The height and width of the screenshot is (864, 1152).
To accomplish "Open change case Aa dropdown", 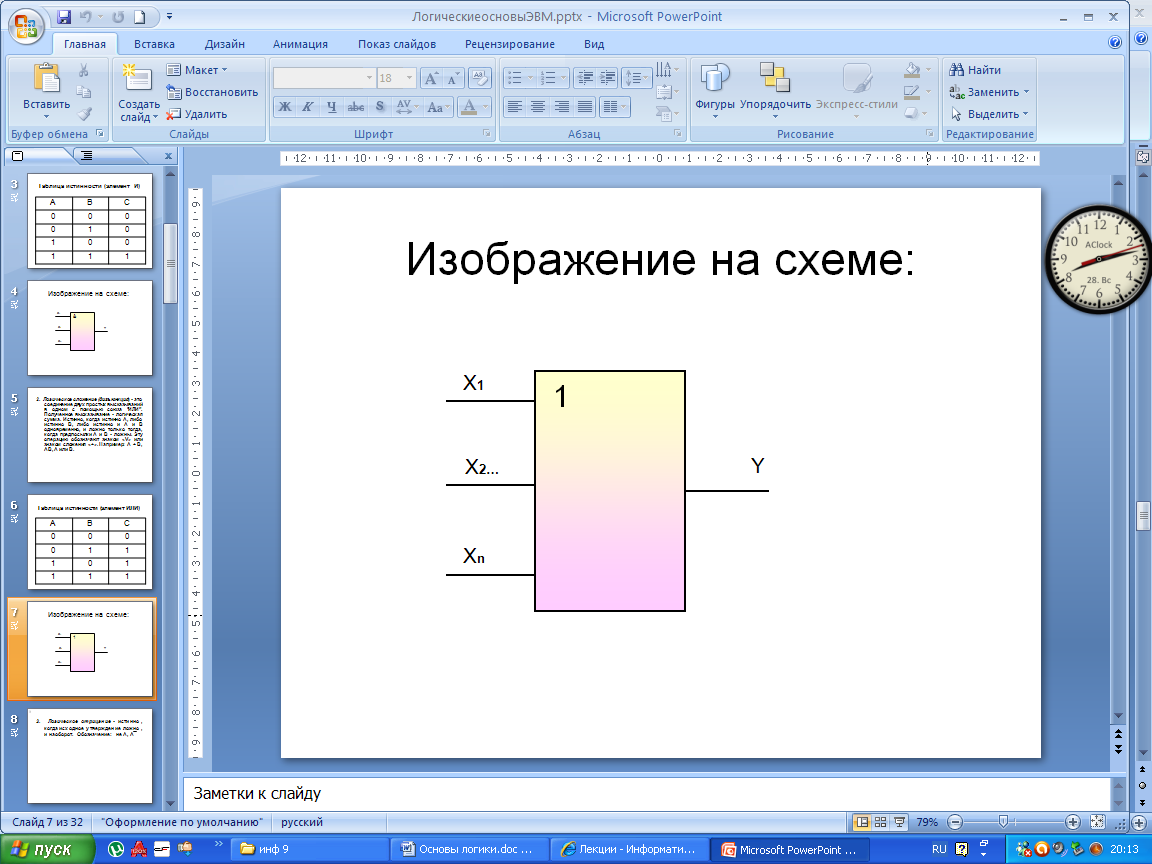I will (x=438, y=107).
